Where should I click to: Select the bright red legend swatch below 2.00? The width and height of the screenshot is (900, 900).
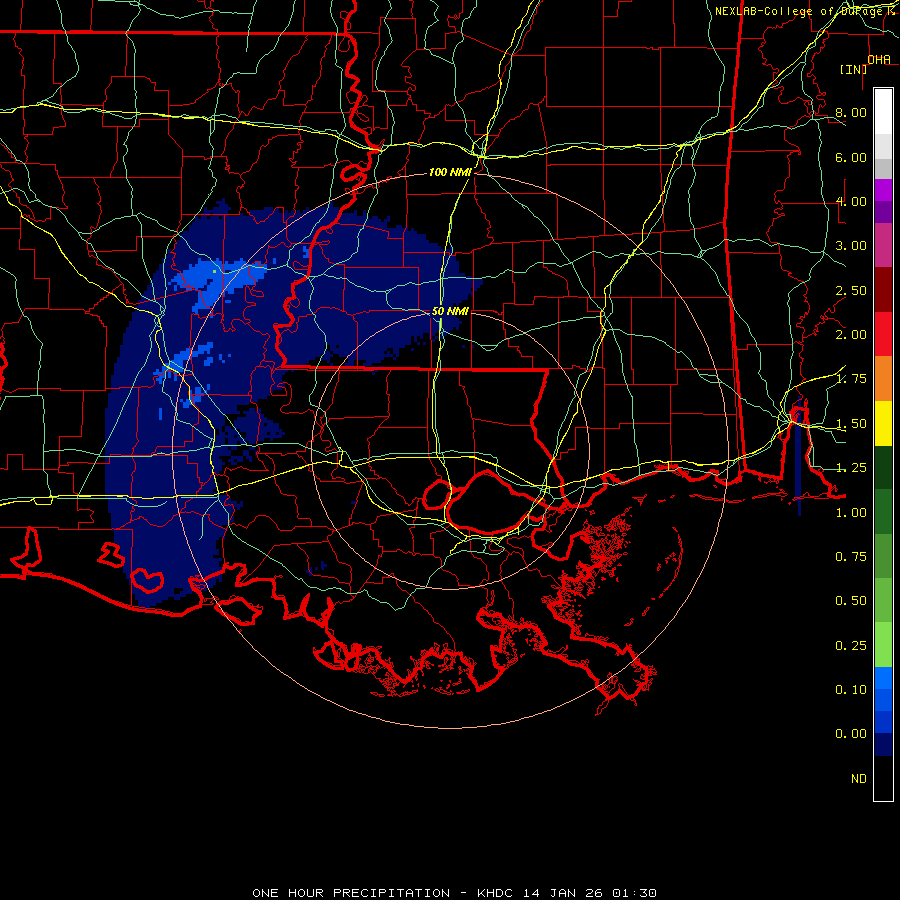(883, 334)
